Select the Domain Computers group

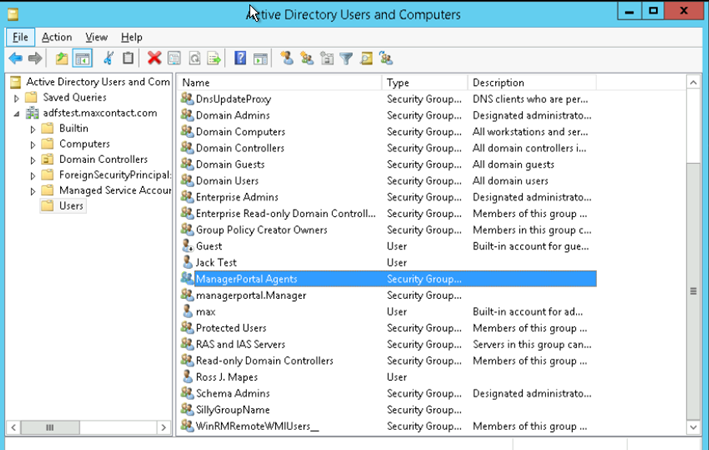(x=388, y=132)
